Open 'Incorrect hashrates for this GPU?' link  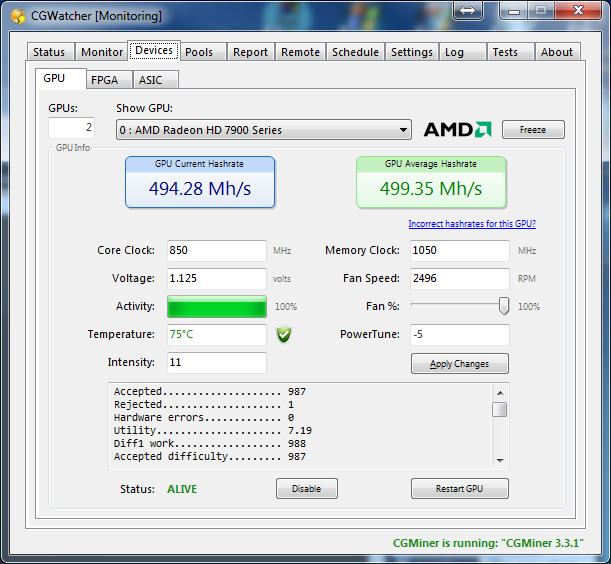coord(472,224)
